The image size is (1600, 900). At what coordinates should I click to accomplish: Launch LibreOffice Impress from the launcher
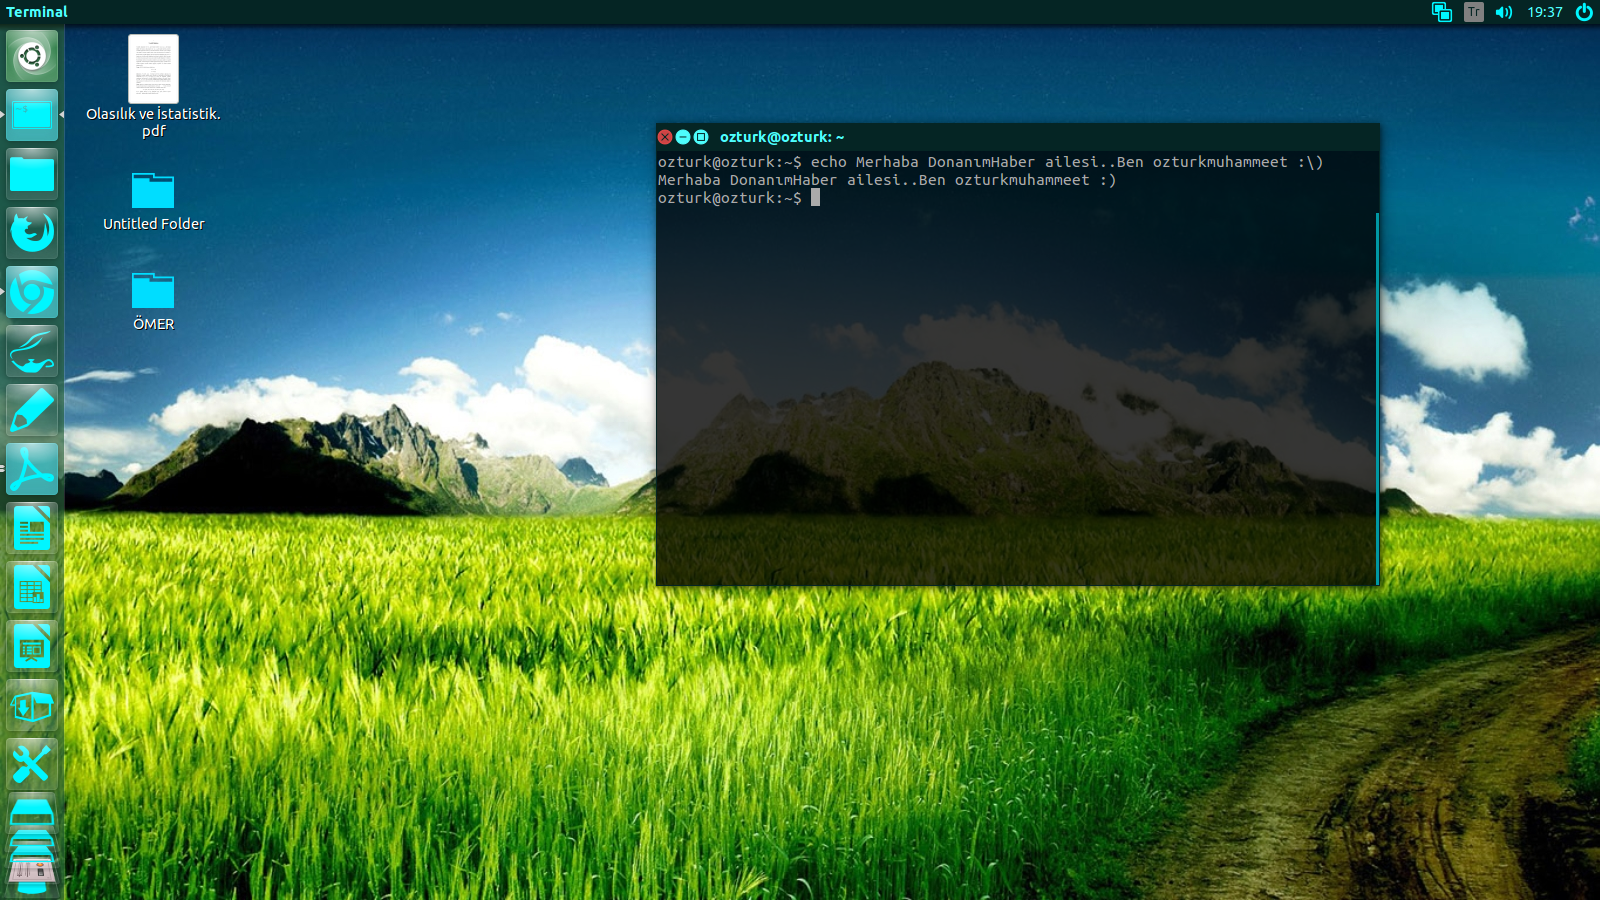click(x=32, y=646)
